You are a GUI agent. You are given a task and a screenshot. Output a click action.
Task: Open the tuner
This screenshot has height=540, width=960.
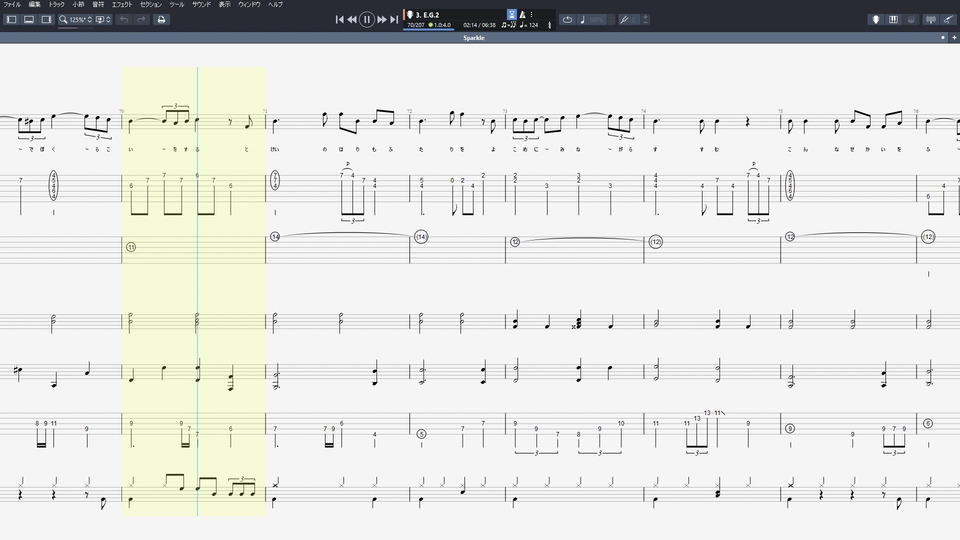coord(931,20)
